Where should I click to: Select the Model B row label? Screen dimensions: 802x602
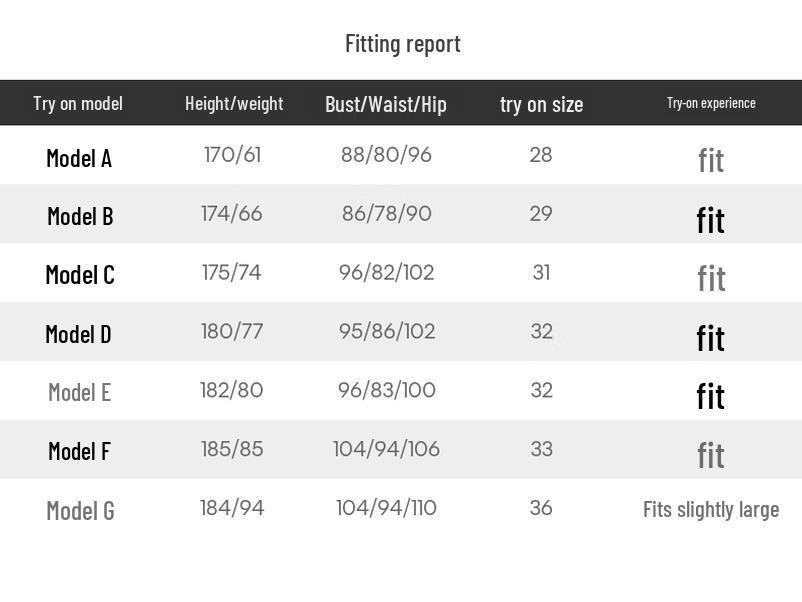80,216
